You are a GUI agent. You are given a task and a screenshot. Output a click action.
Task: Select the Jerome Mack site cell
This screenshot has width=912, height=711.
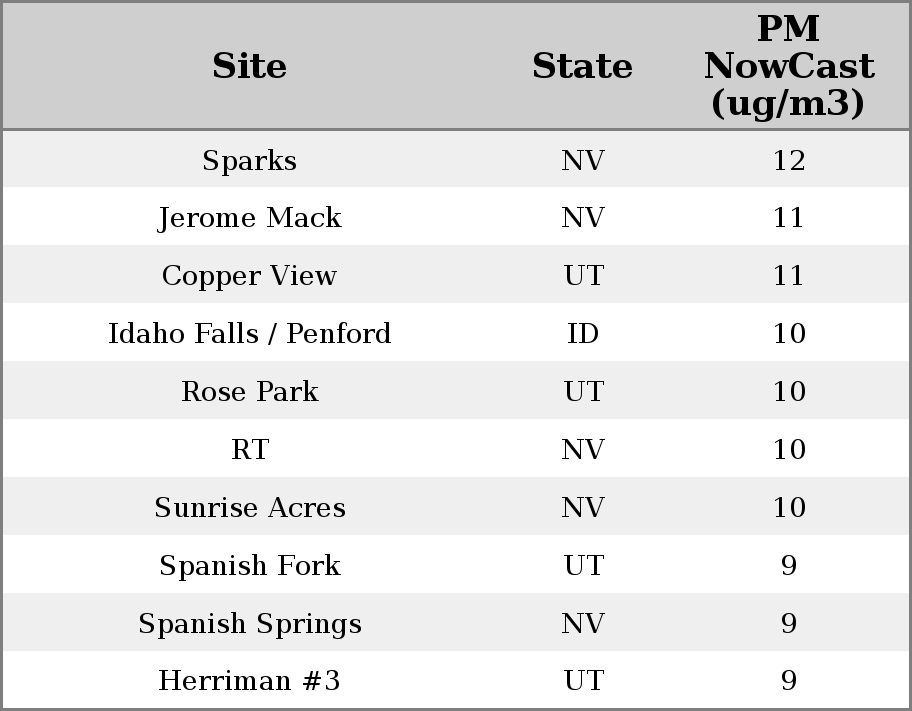(249, 218)
